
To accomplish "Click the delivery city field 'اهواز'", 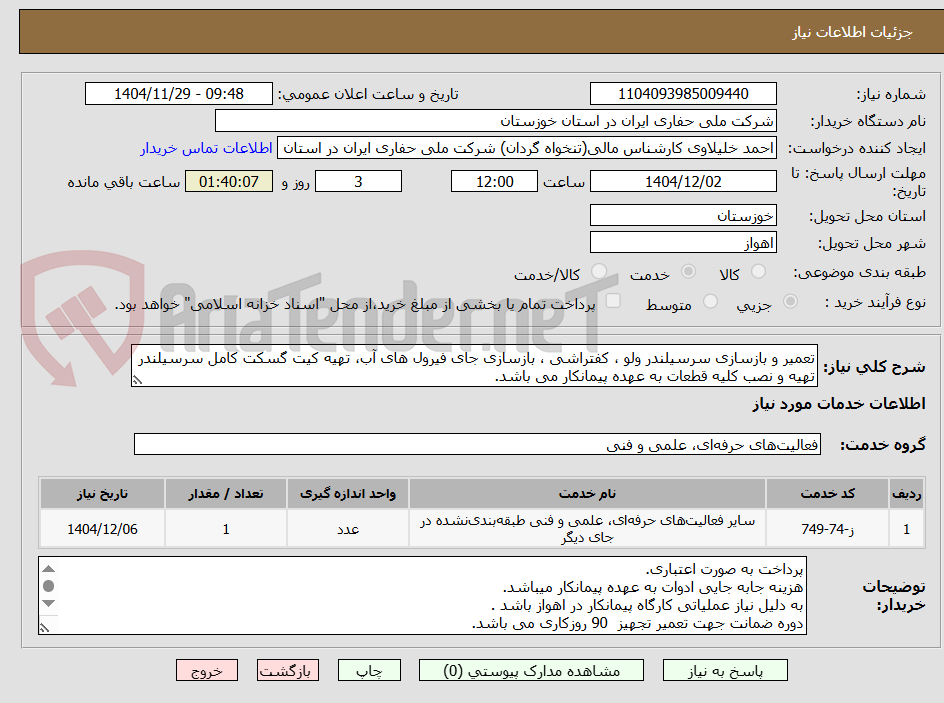I will (x=683, y=243).
